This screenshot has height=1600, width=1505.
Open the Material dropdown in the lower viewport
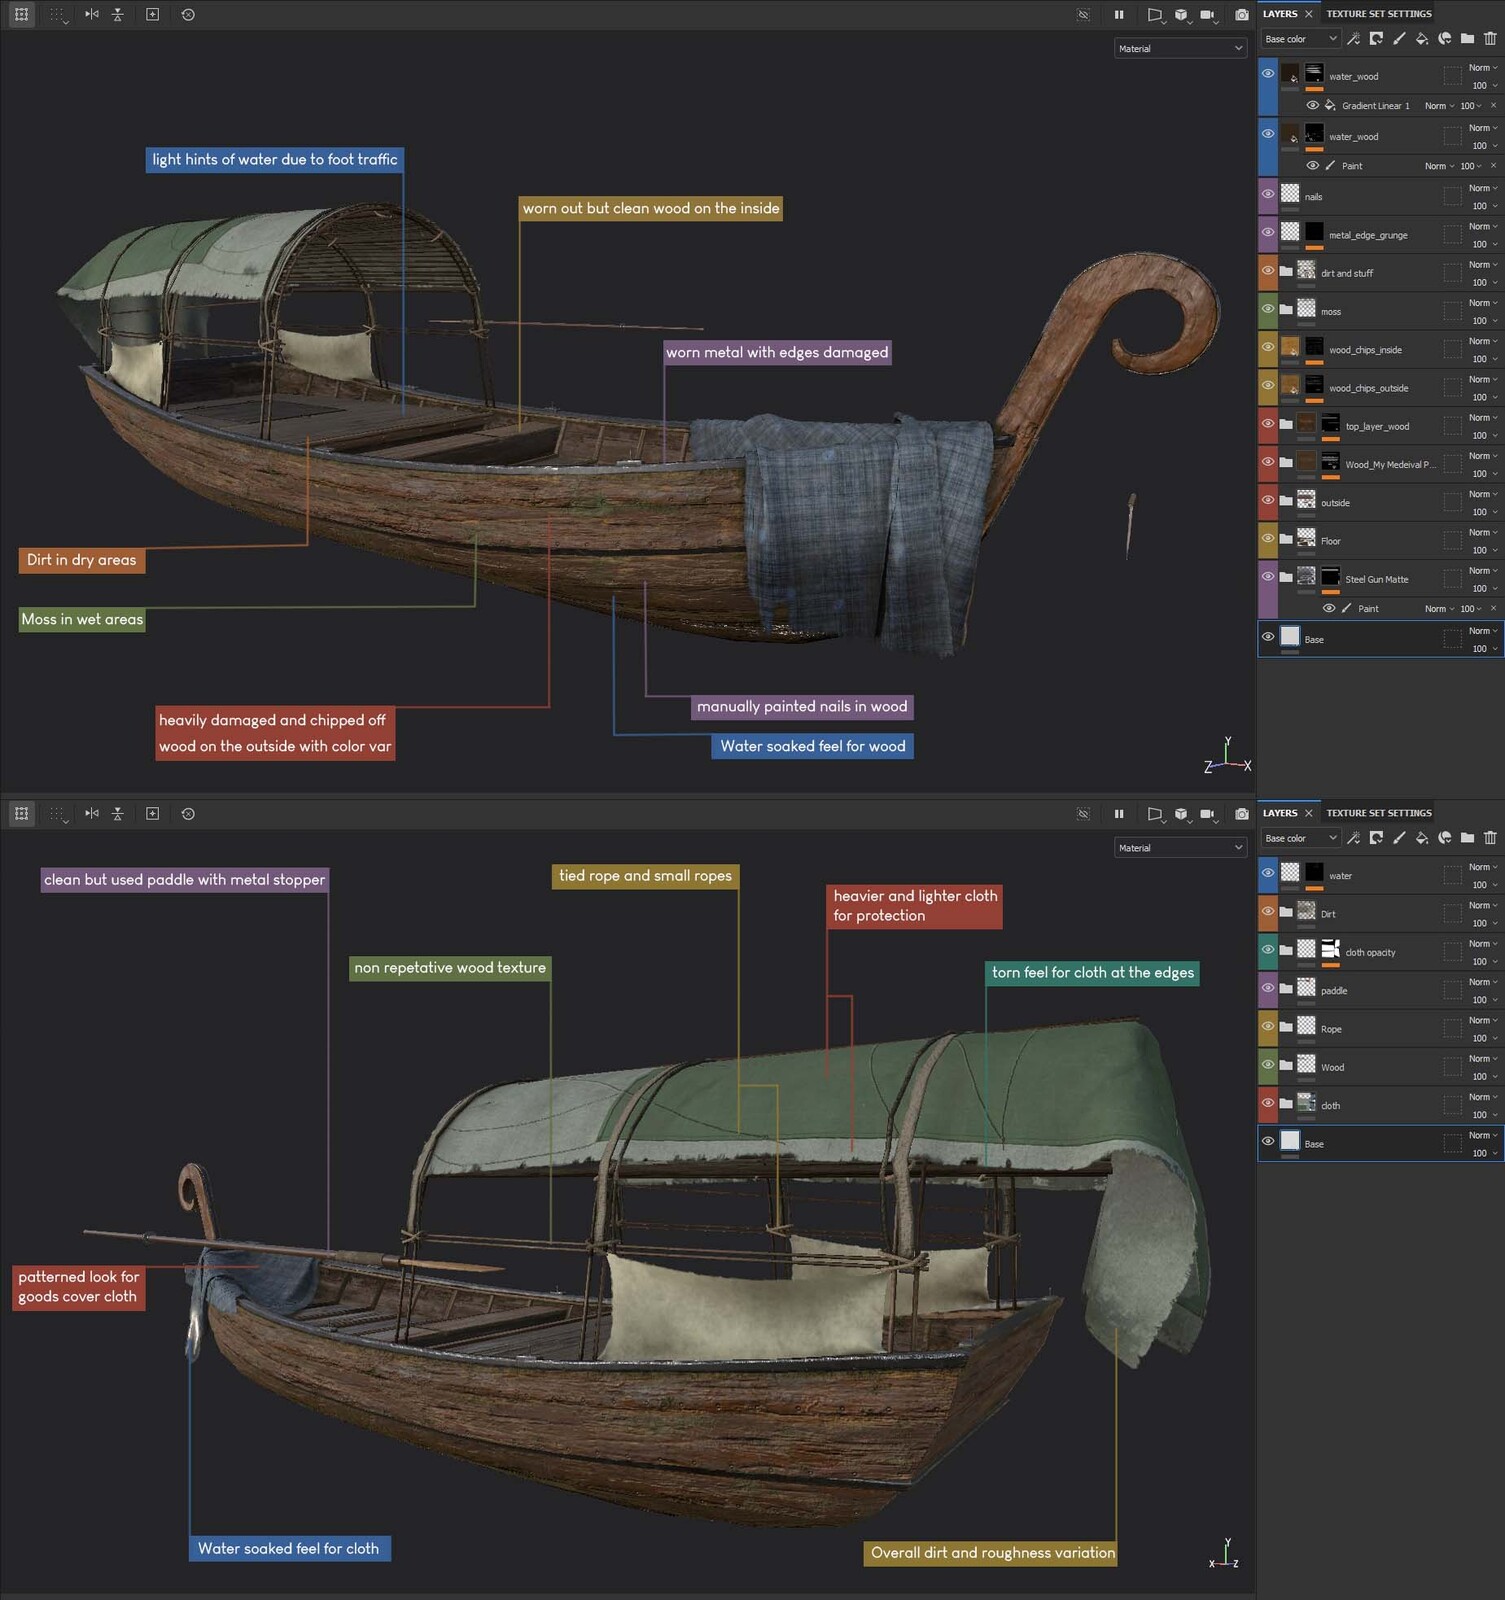(1180, 847)
